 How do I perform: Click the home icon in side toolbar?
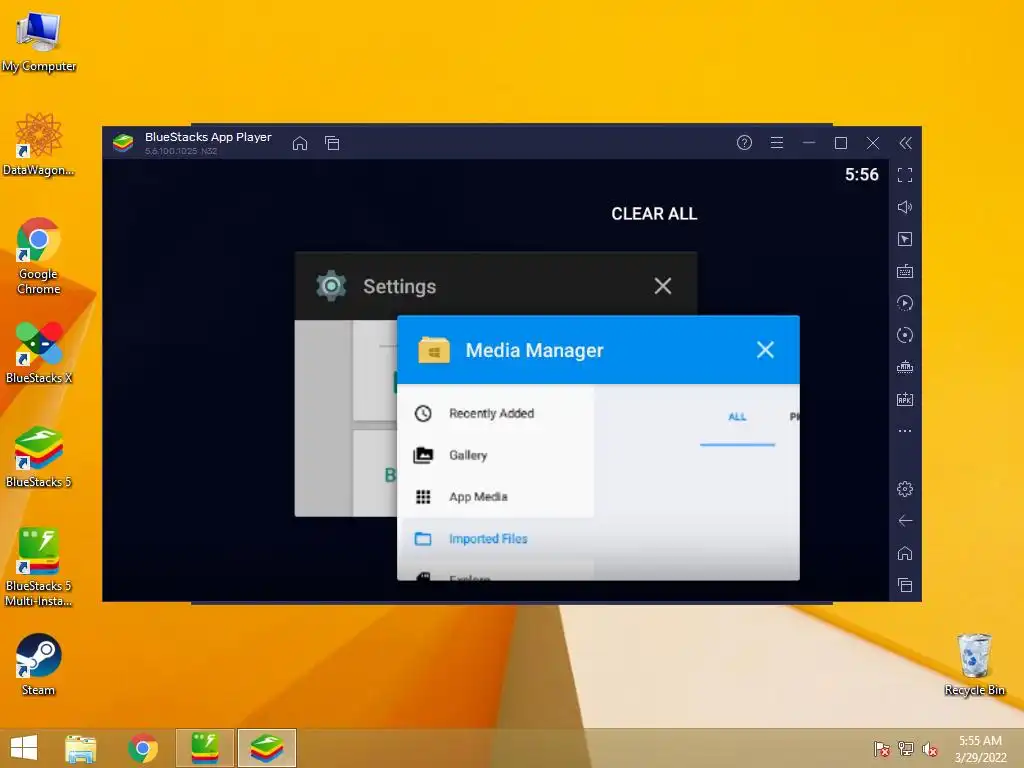tap(905, 553)
